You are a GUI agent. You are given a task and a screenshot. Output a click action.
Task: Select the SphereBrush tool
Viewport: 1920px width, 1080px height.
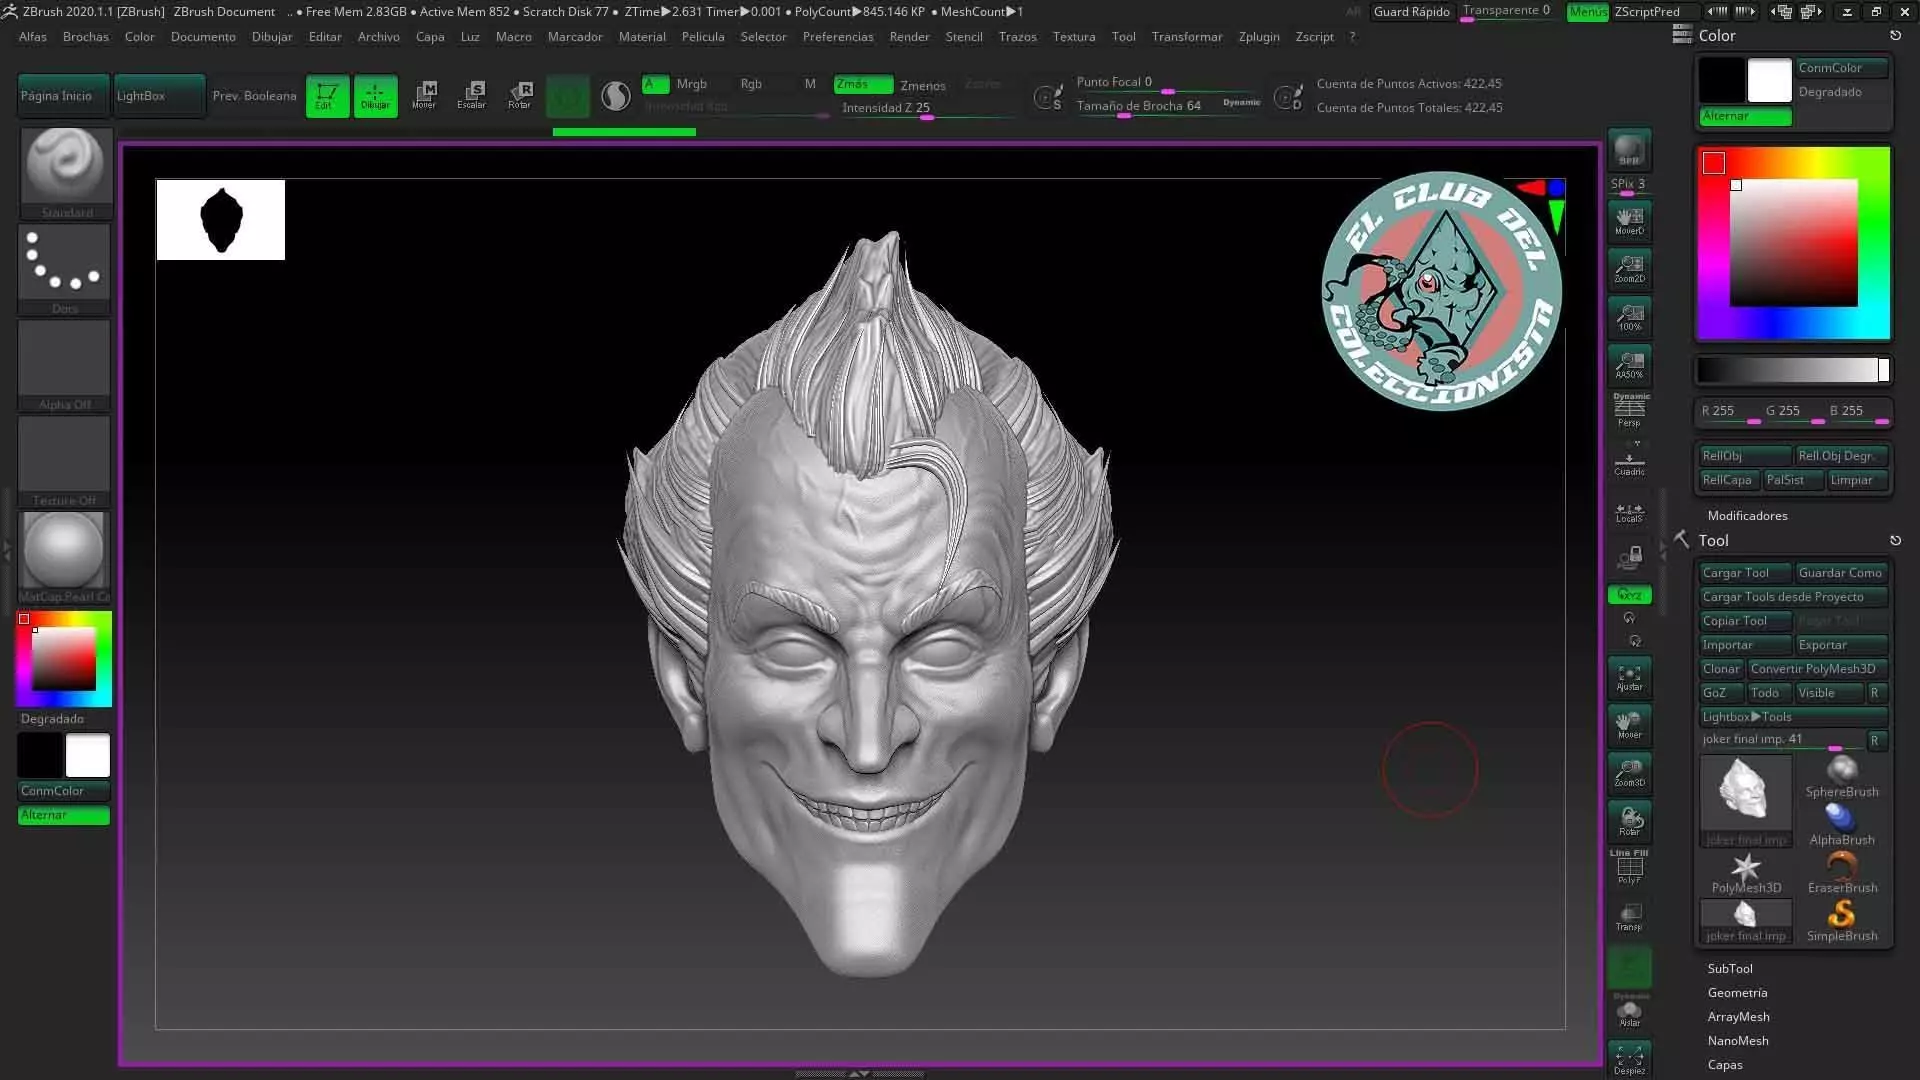tap(1842, 777)
